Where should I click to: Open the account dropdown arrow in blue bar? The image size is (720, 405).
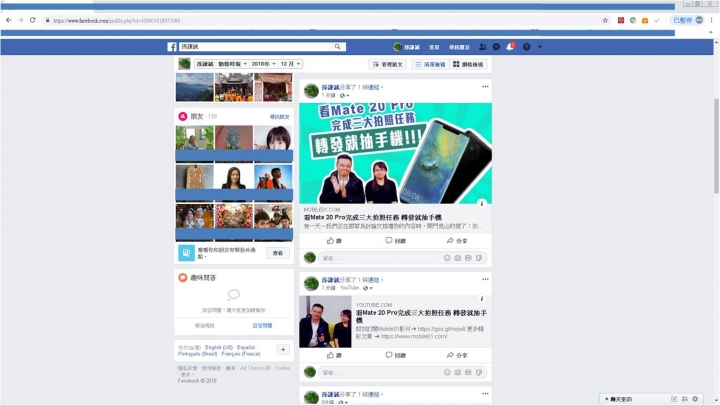pyautogui.click(x=540, y=47)
